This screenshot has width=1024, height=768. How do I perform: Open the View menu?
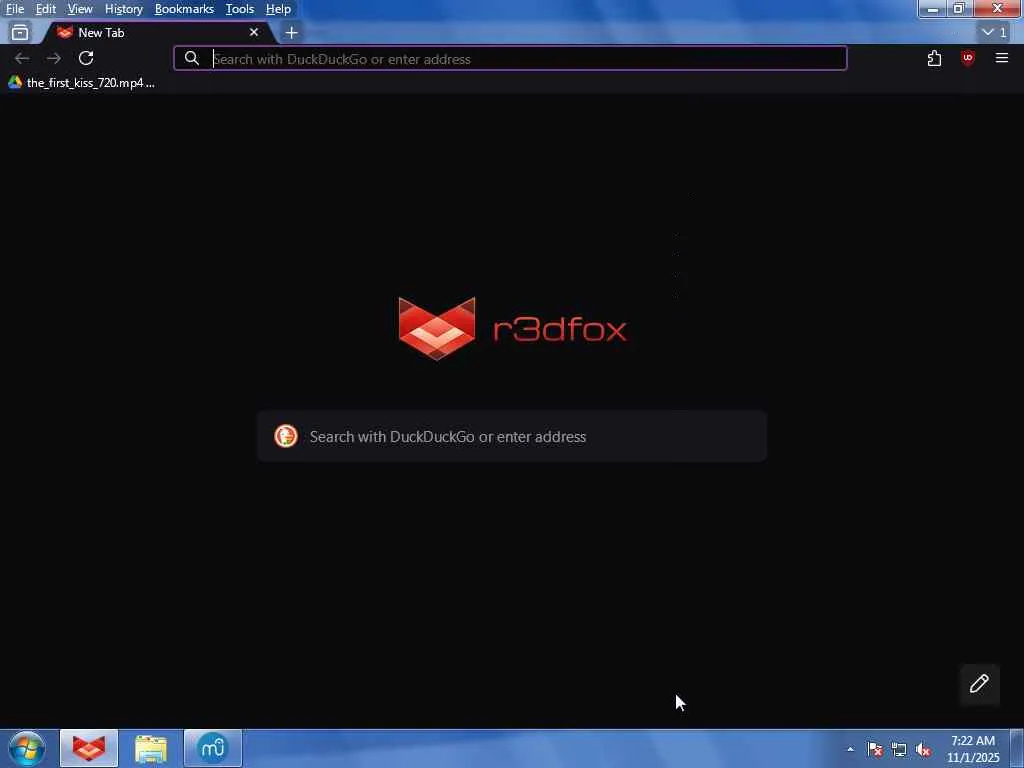click(80, 9)
